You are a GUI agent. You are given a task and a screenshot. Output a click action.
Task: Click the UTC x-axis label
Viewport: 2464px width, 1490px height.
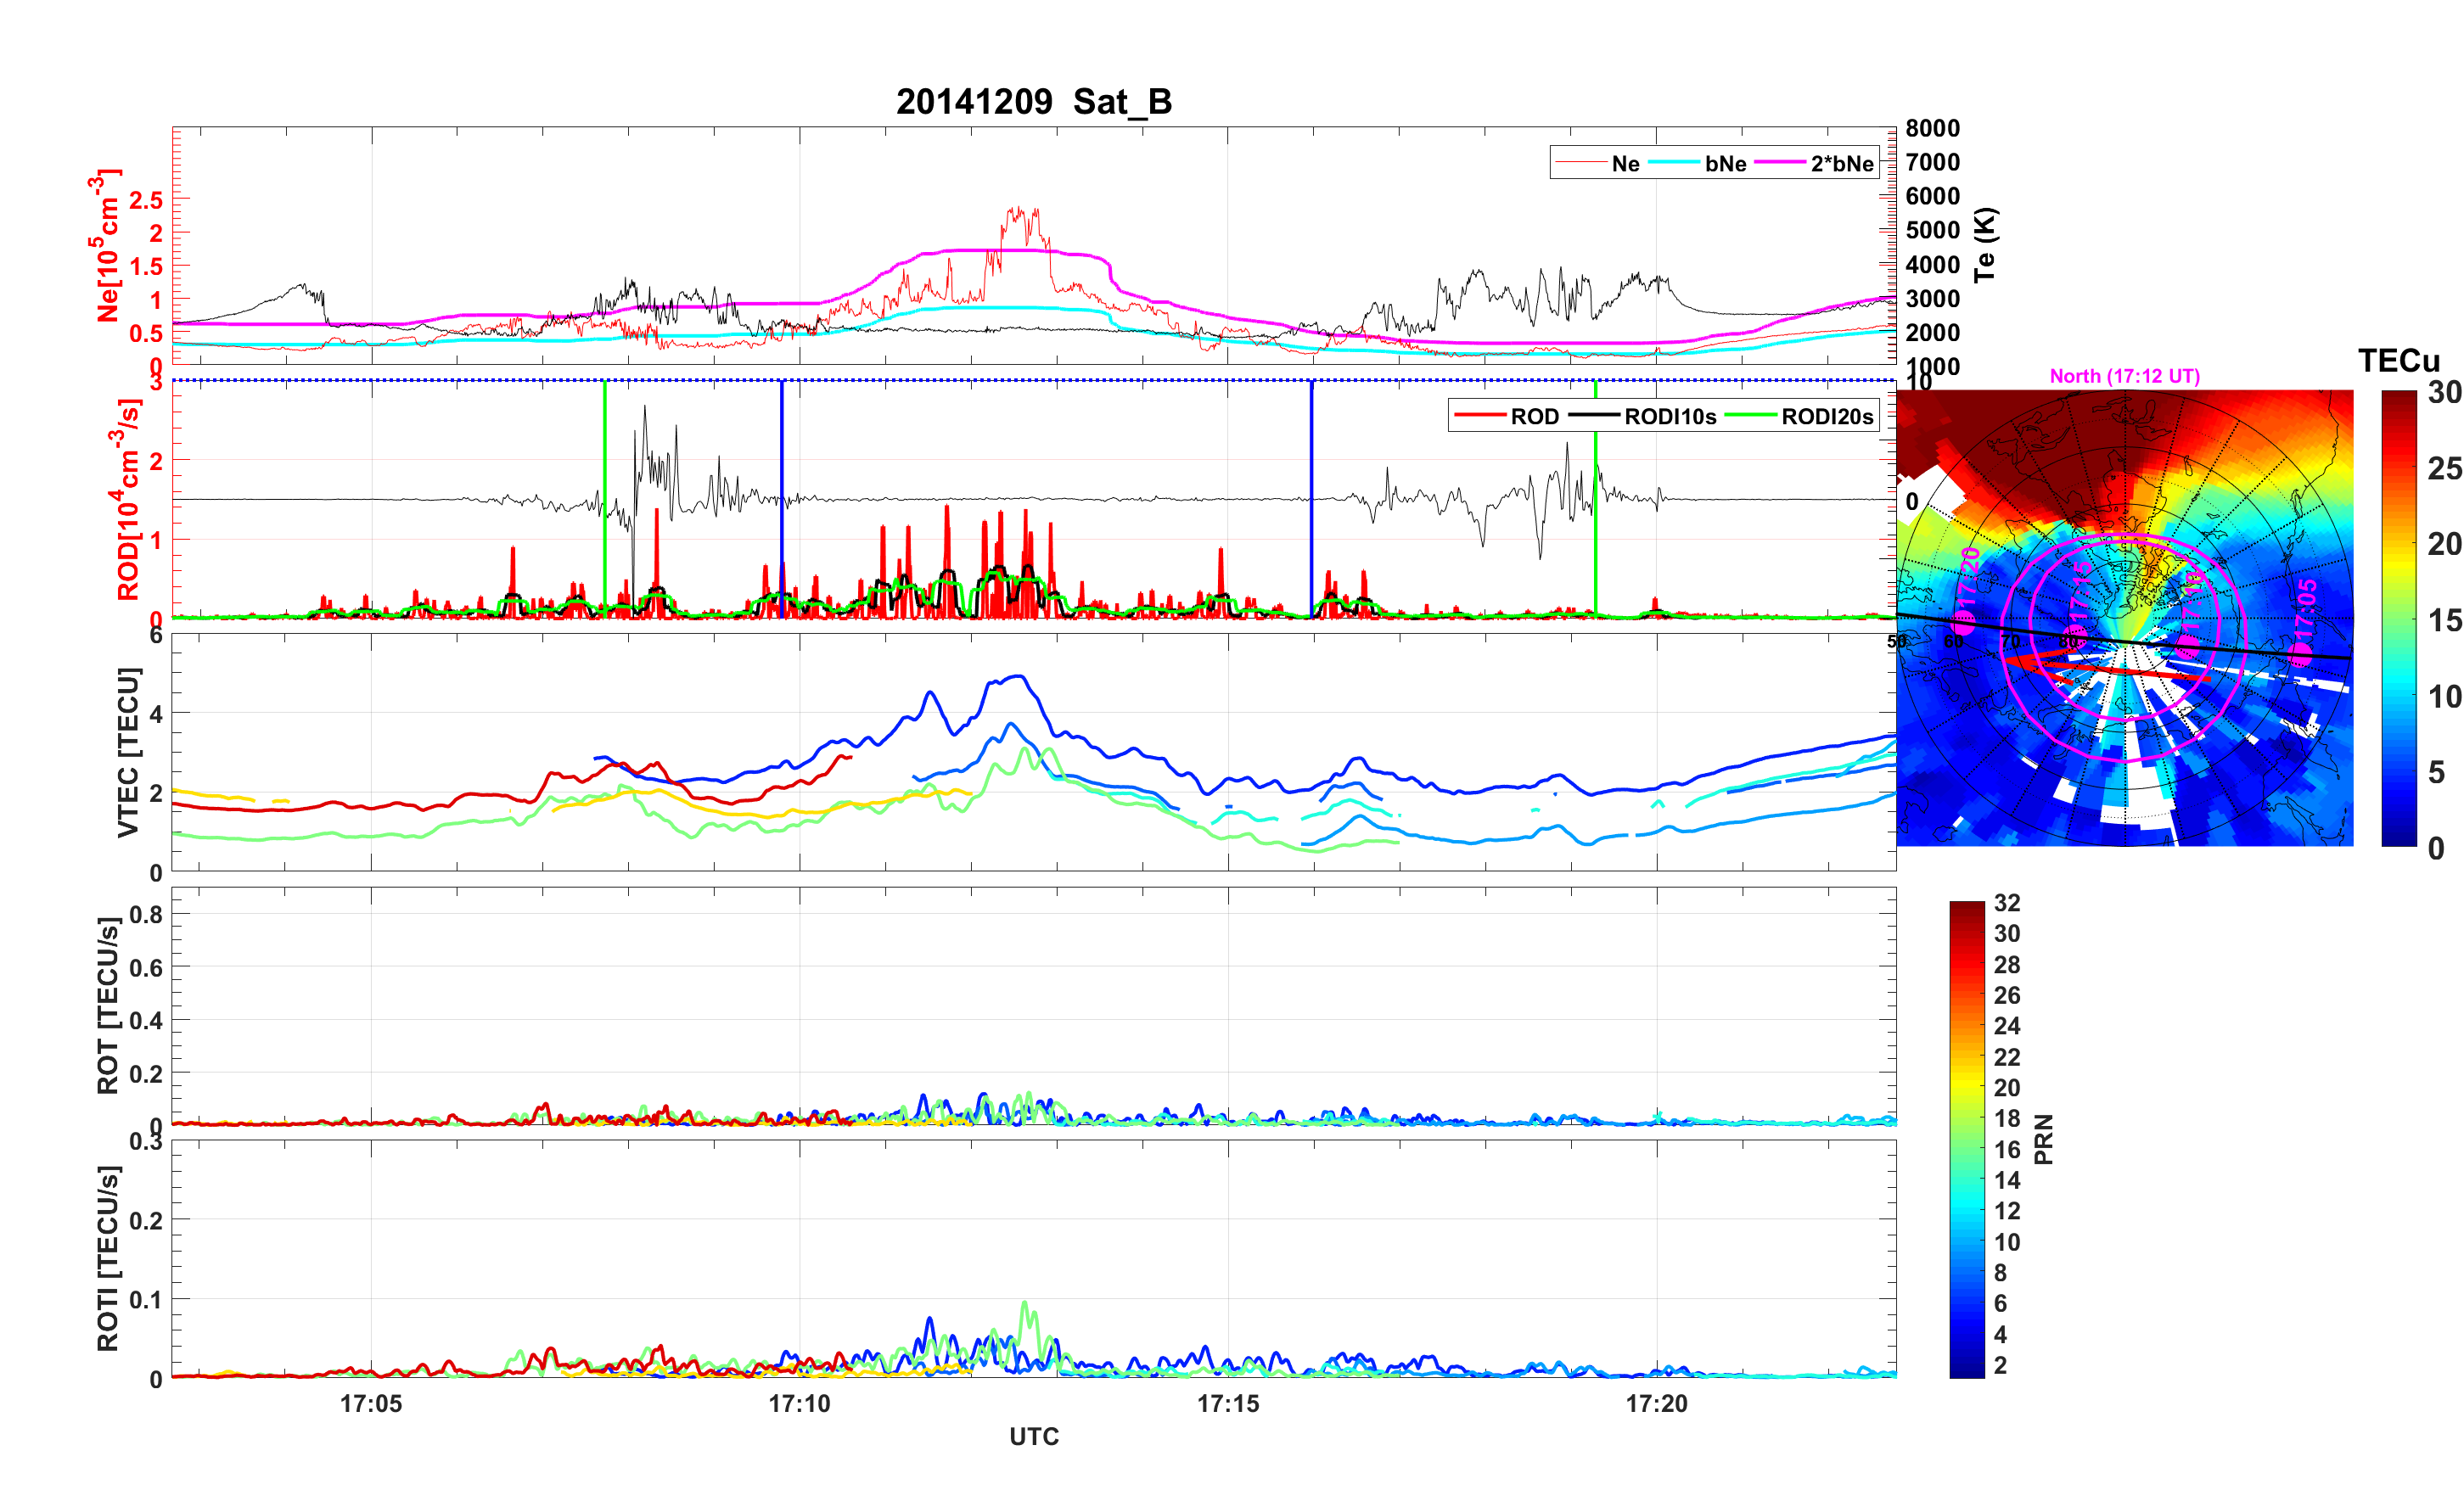coord(1033,1436)
